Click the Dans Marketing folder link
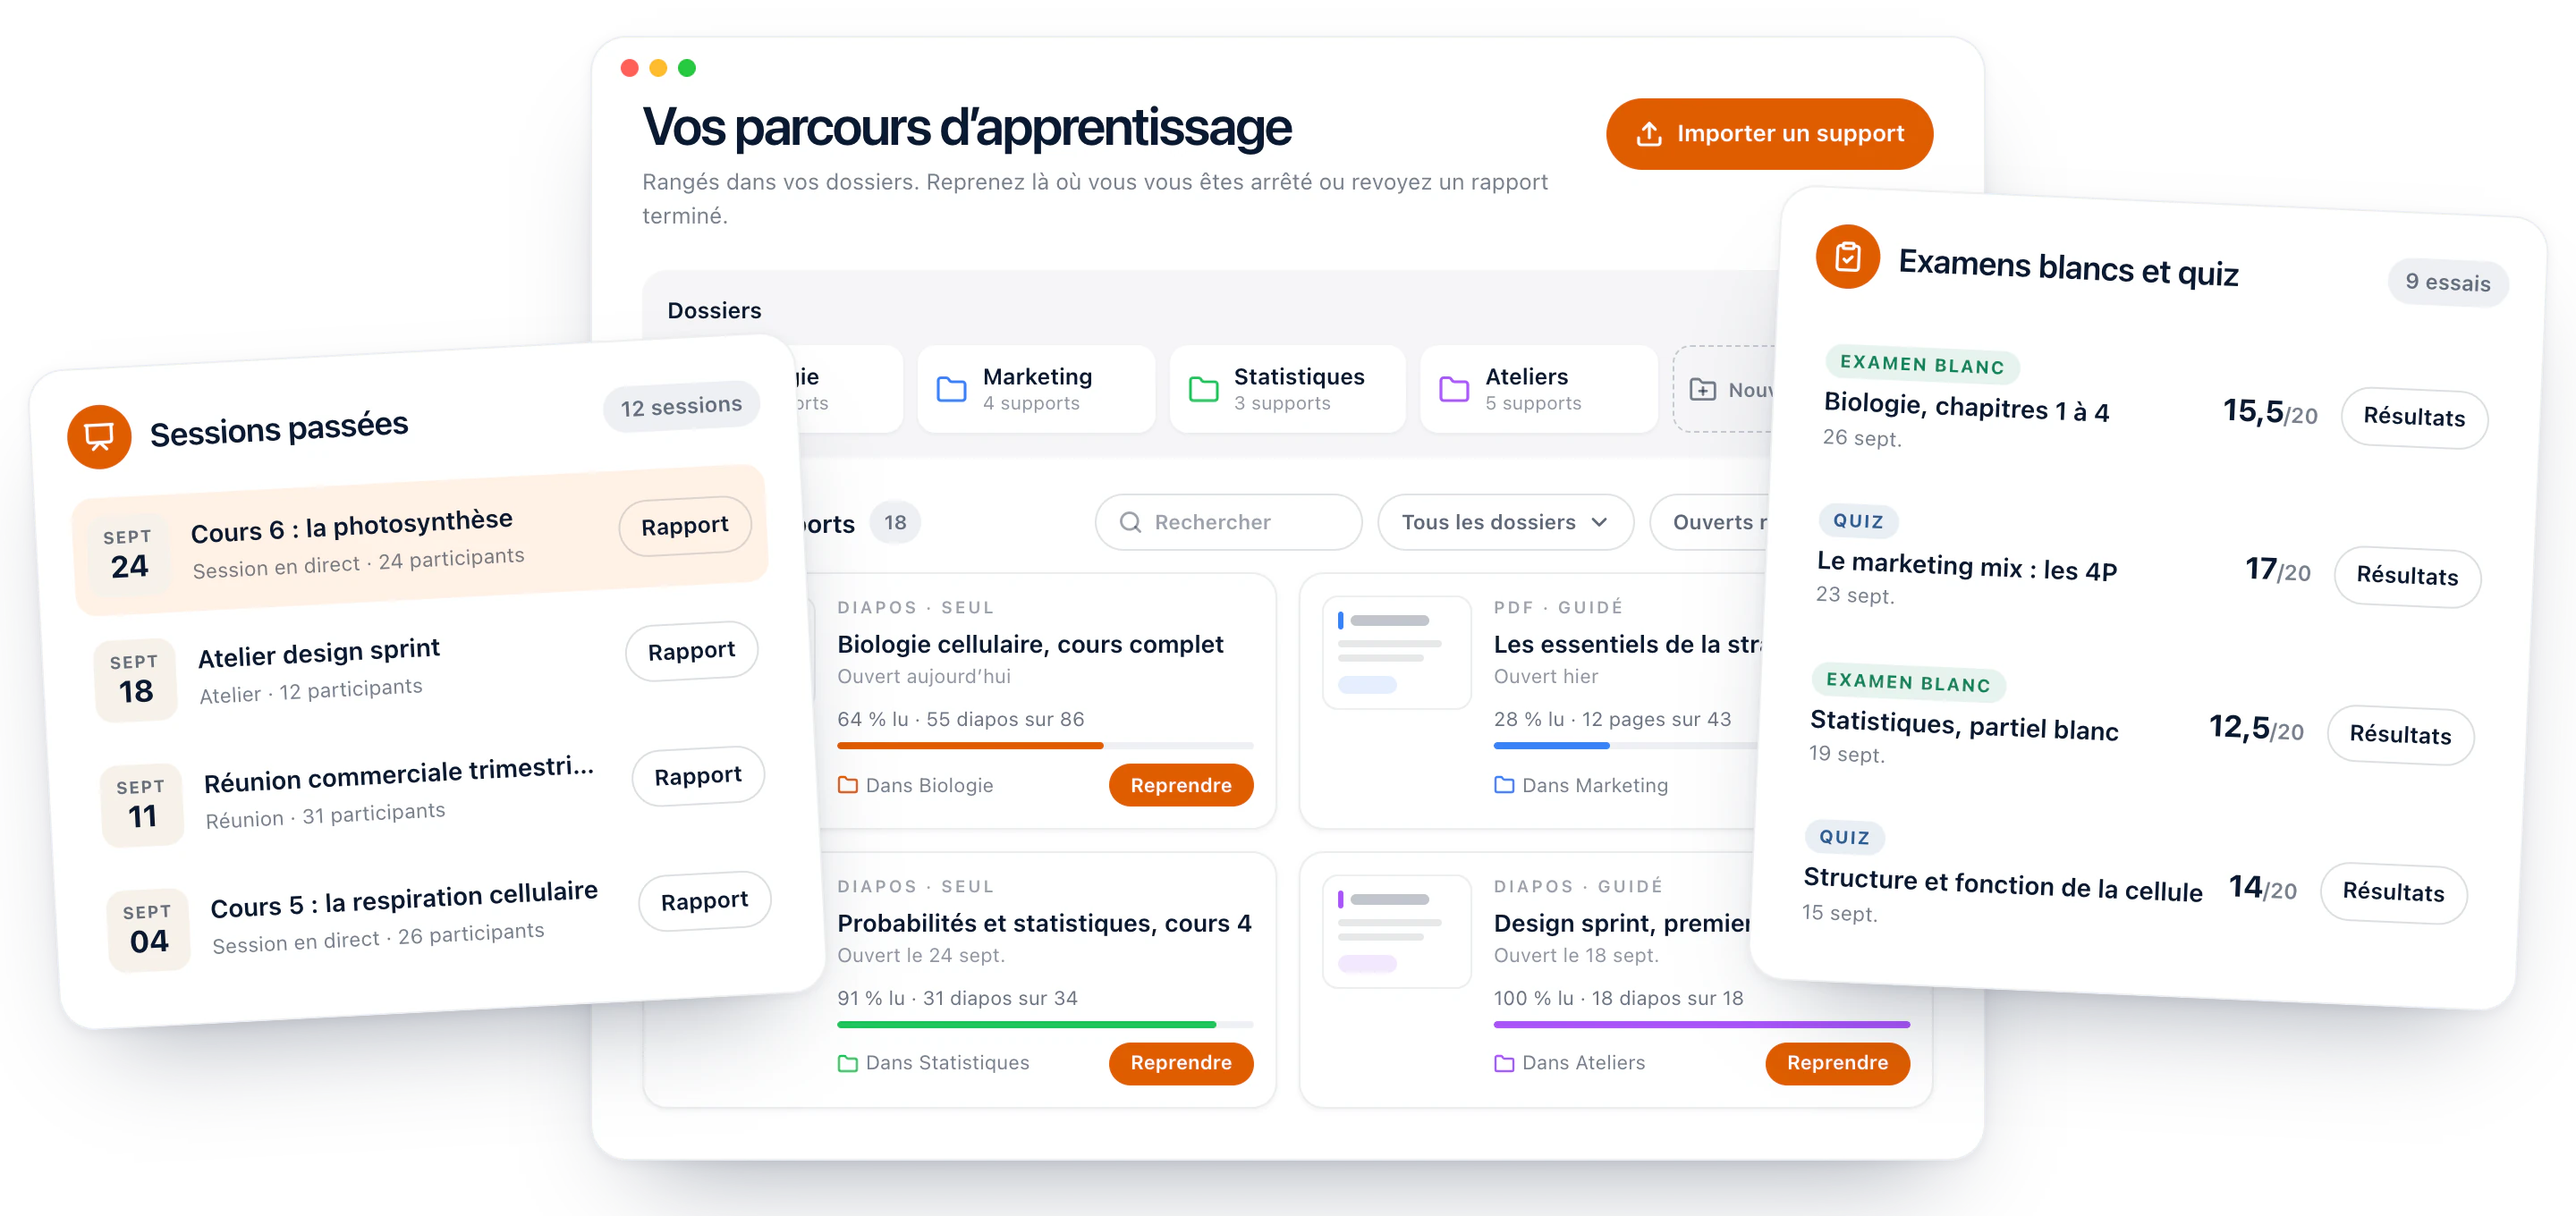 (x=1580, y=785)
